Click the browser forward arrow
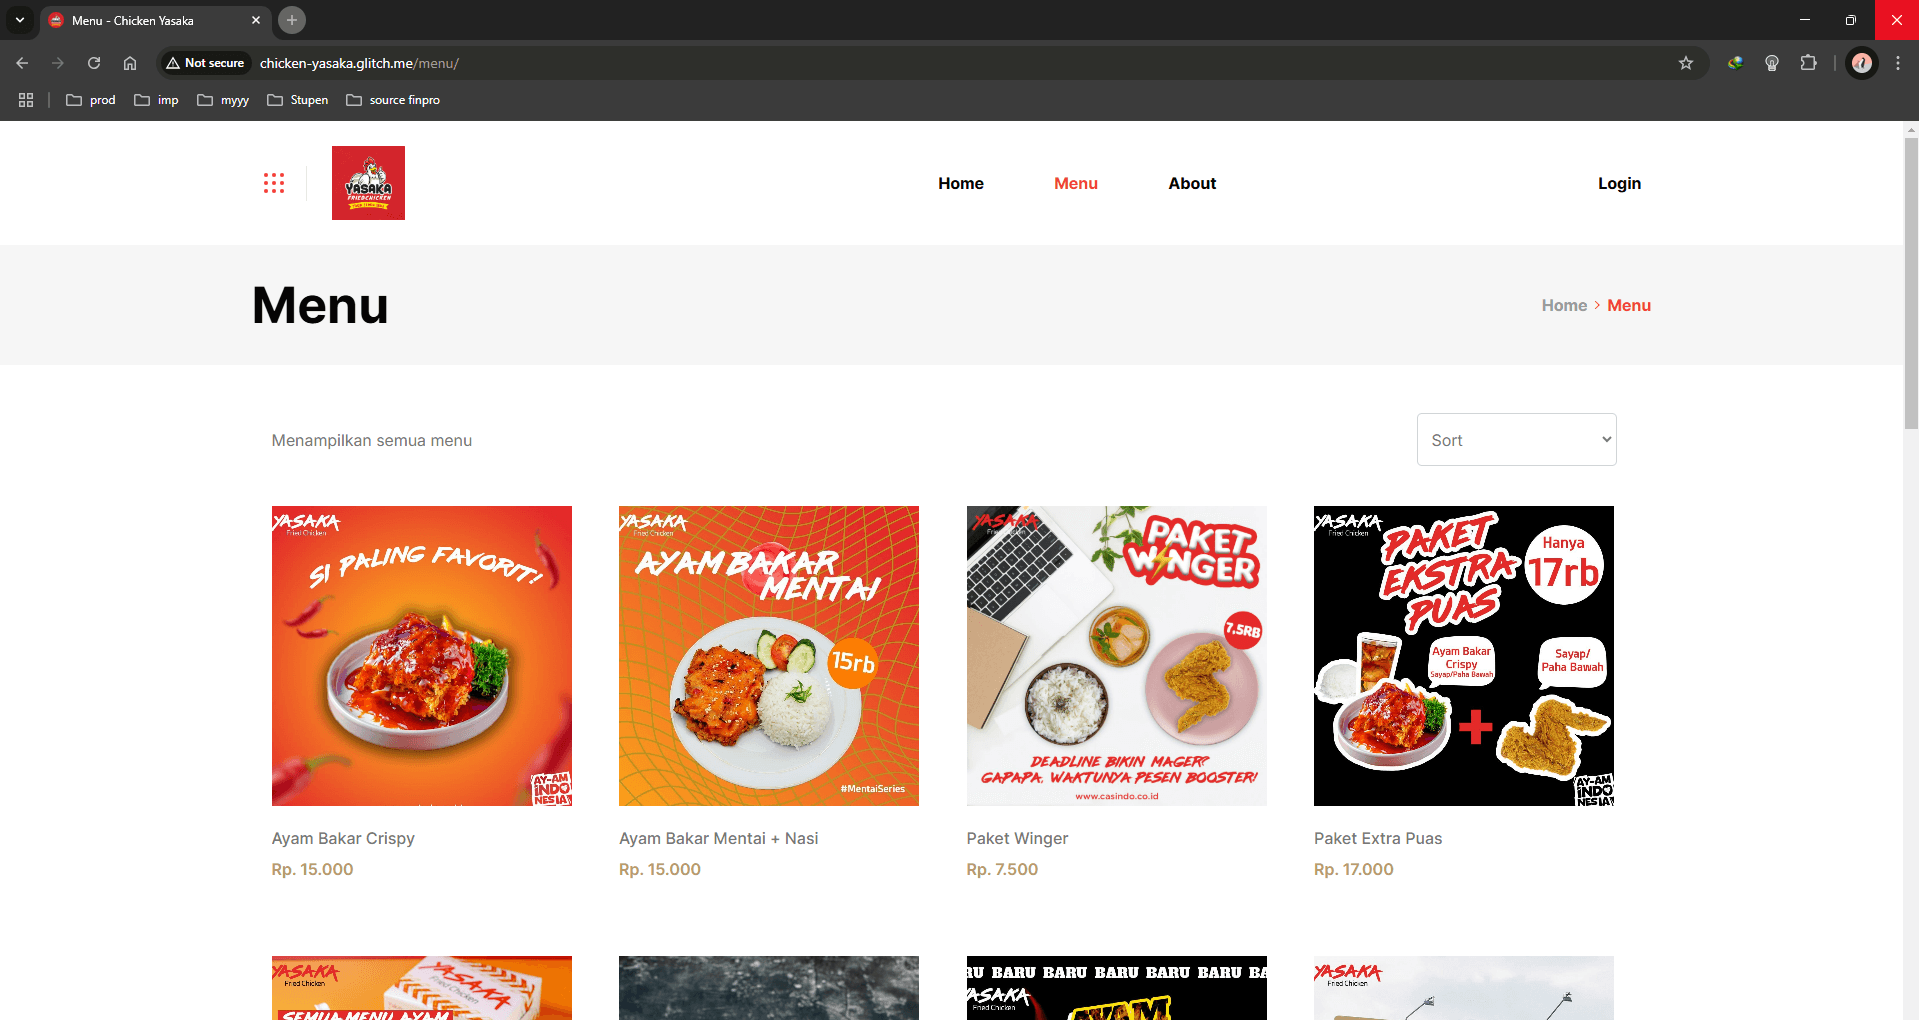The width and height of the screenshot is (1919, 1020). click(58, 63)
